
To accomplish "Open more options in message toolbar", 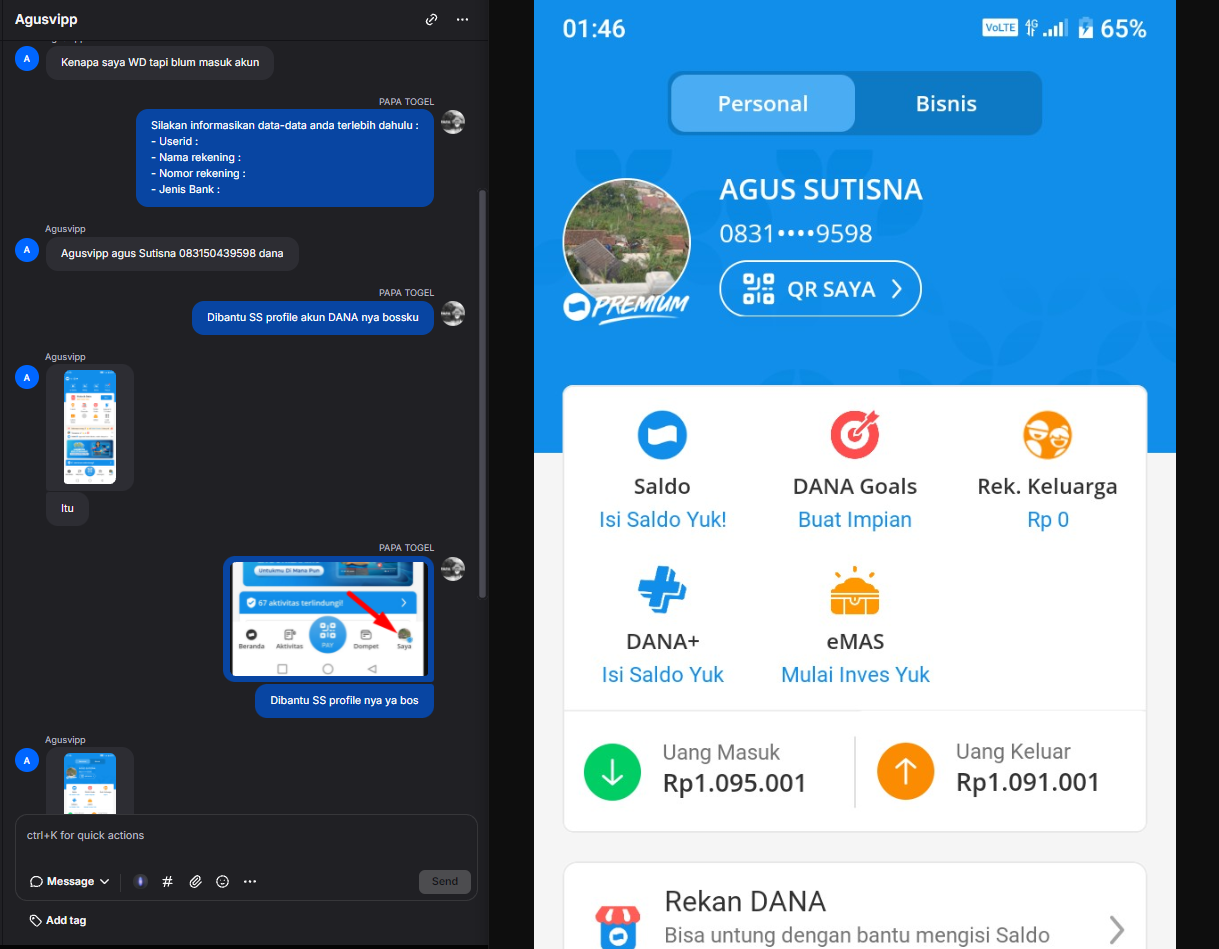I will click(x=250, y=881).
